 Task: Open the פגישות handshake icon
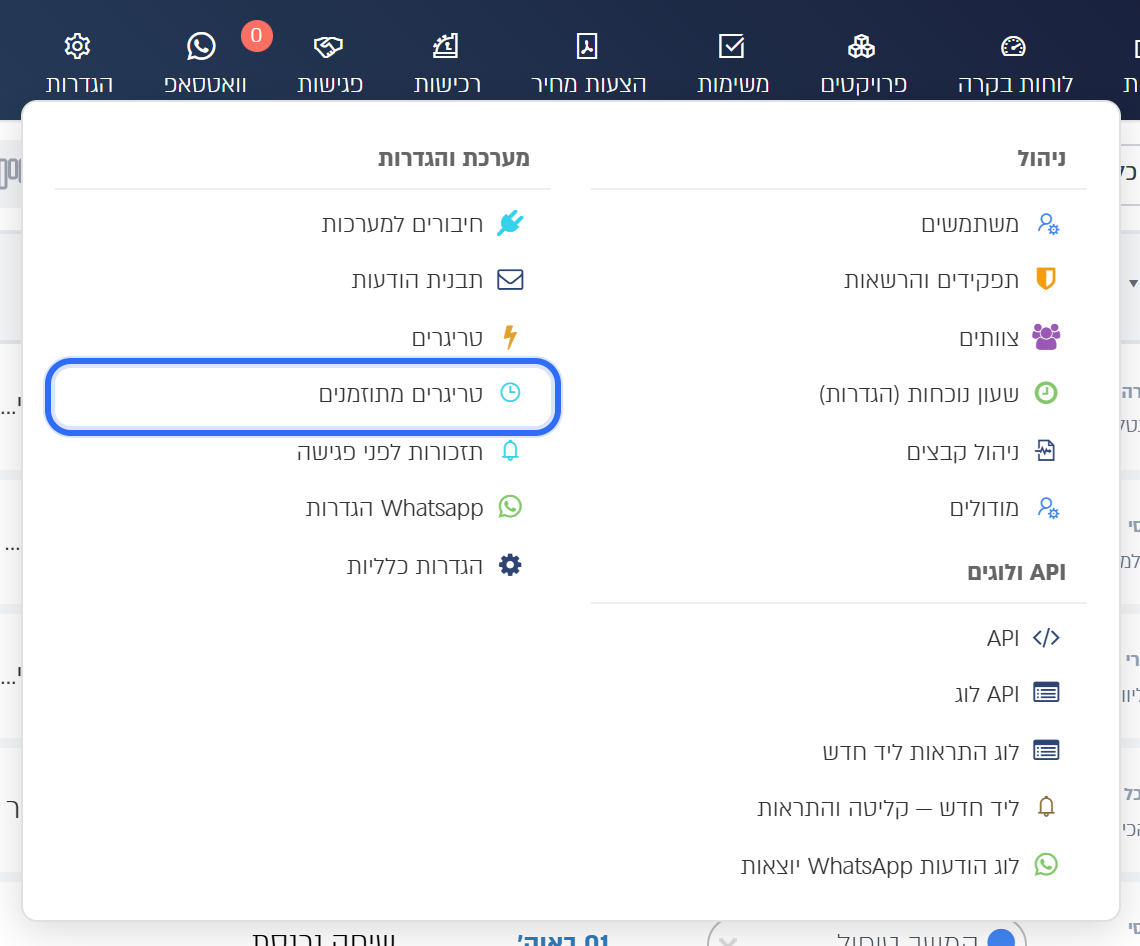coord(328,47)
